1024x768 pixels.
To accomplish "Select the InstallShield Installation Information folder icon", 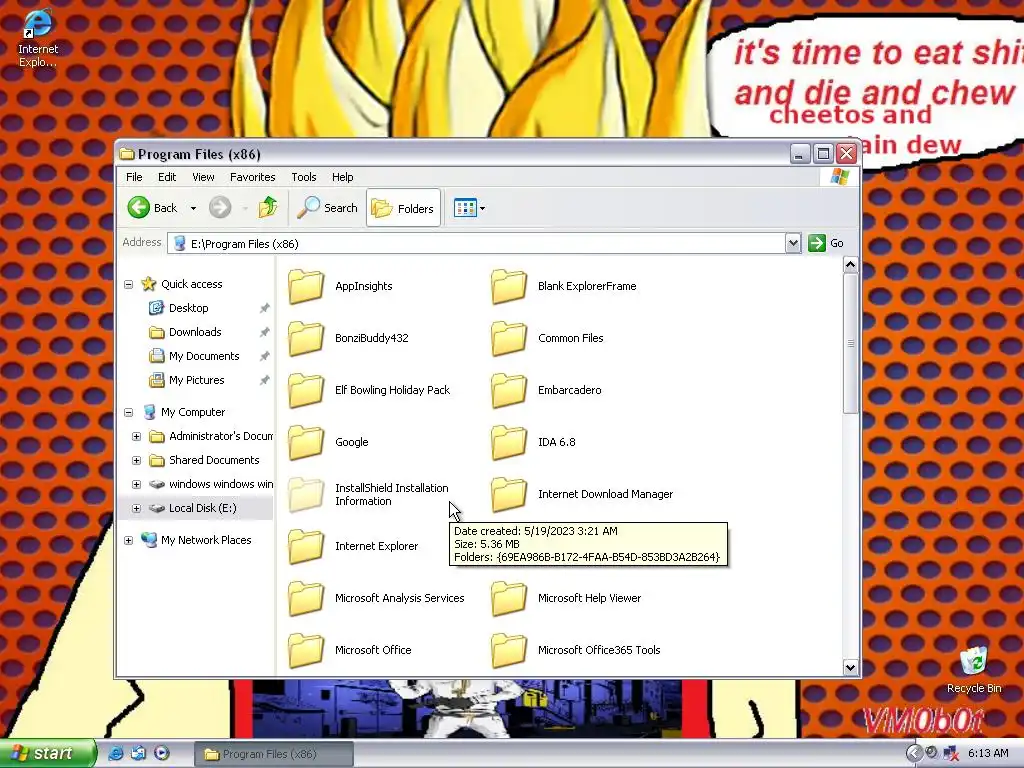I will click(306, 494).
